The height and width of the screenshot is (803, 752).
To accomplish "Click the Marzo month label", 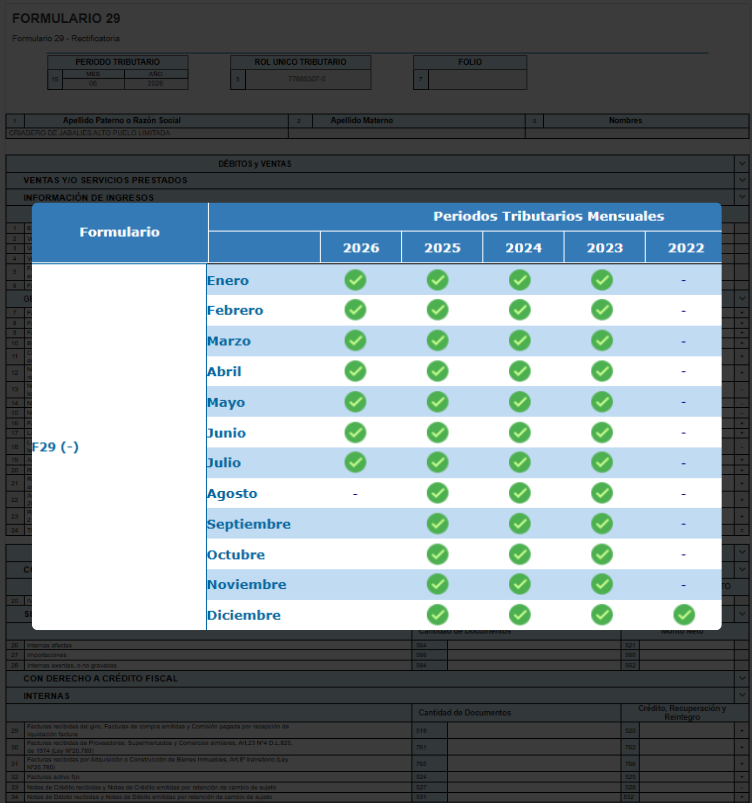I will click(x=229, y=341).
